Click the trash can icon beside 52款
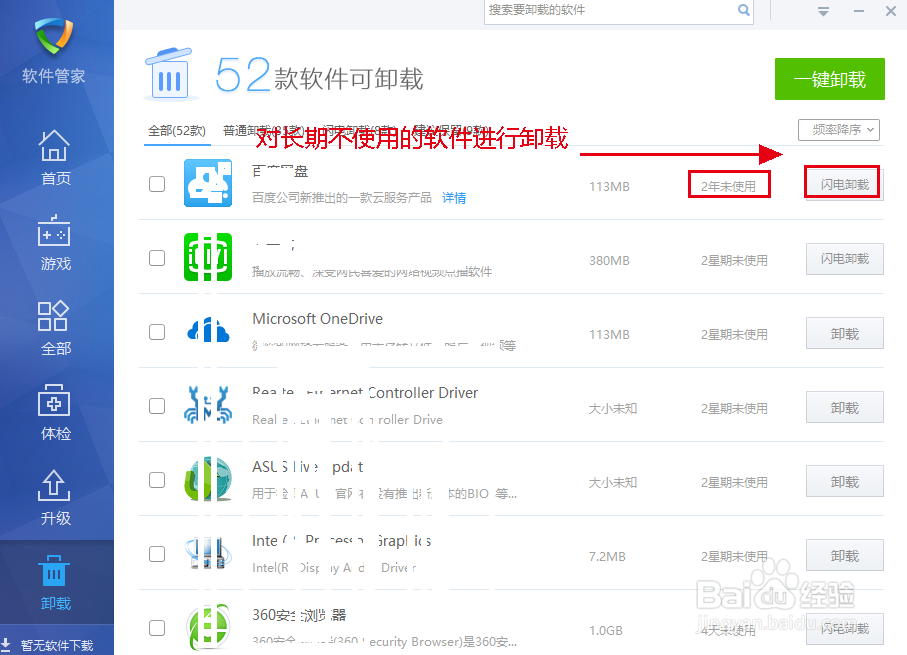This screenshot has height=655, width=907. [x=169, y=74]
